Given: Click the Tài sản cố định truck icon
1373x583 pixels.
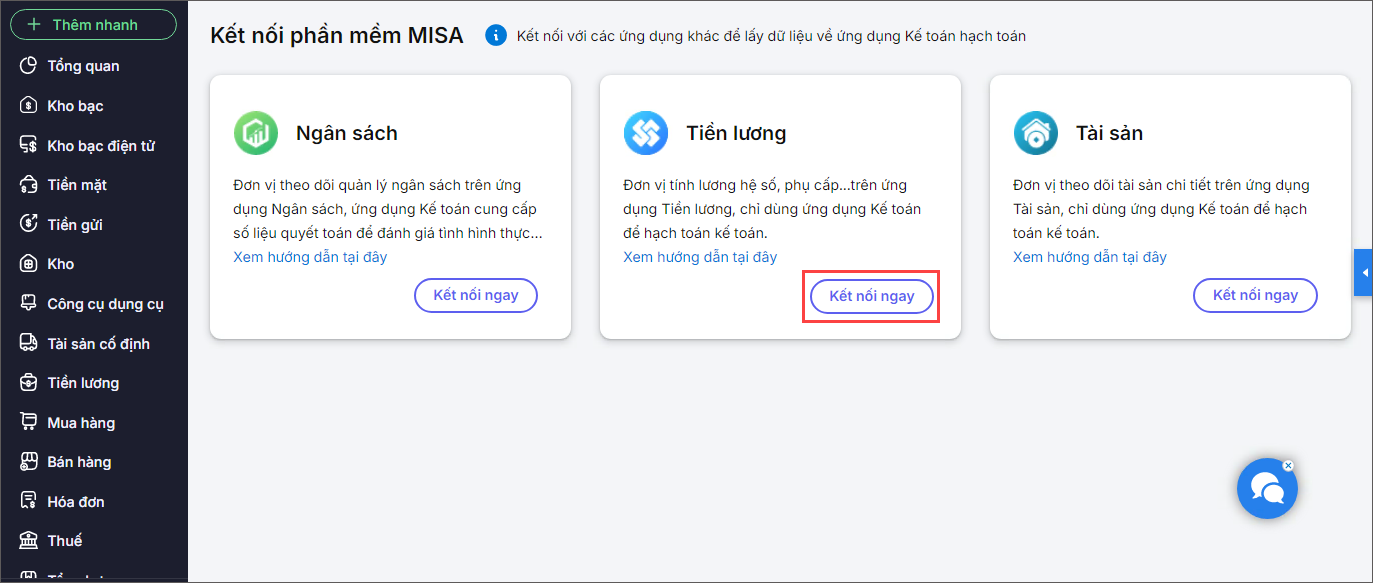Looking at the screenshot, I should [x=29, y=344].
